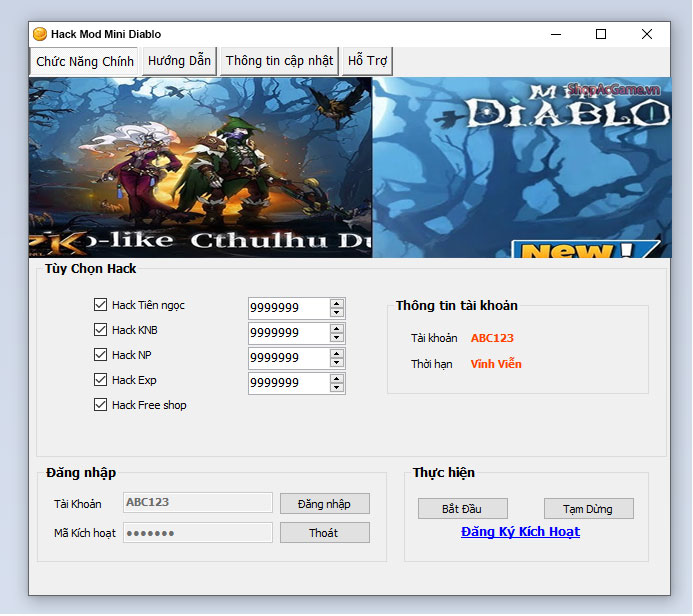Close the Hack Mod Mini Diablo window
The height and width of the screenshot is (616, 693).
(647, 34)
